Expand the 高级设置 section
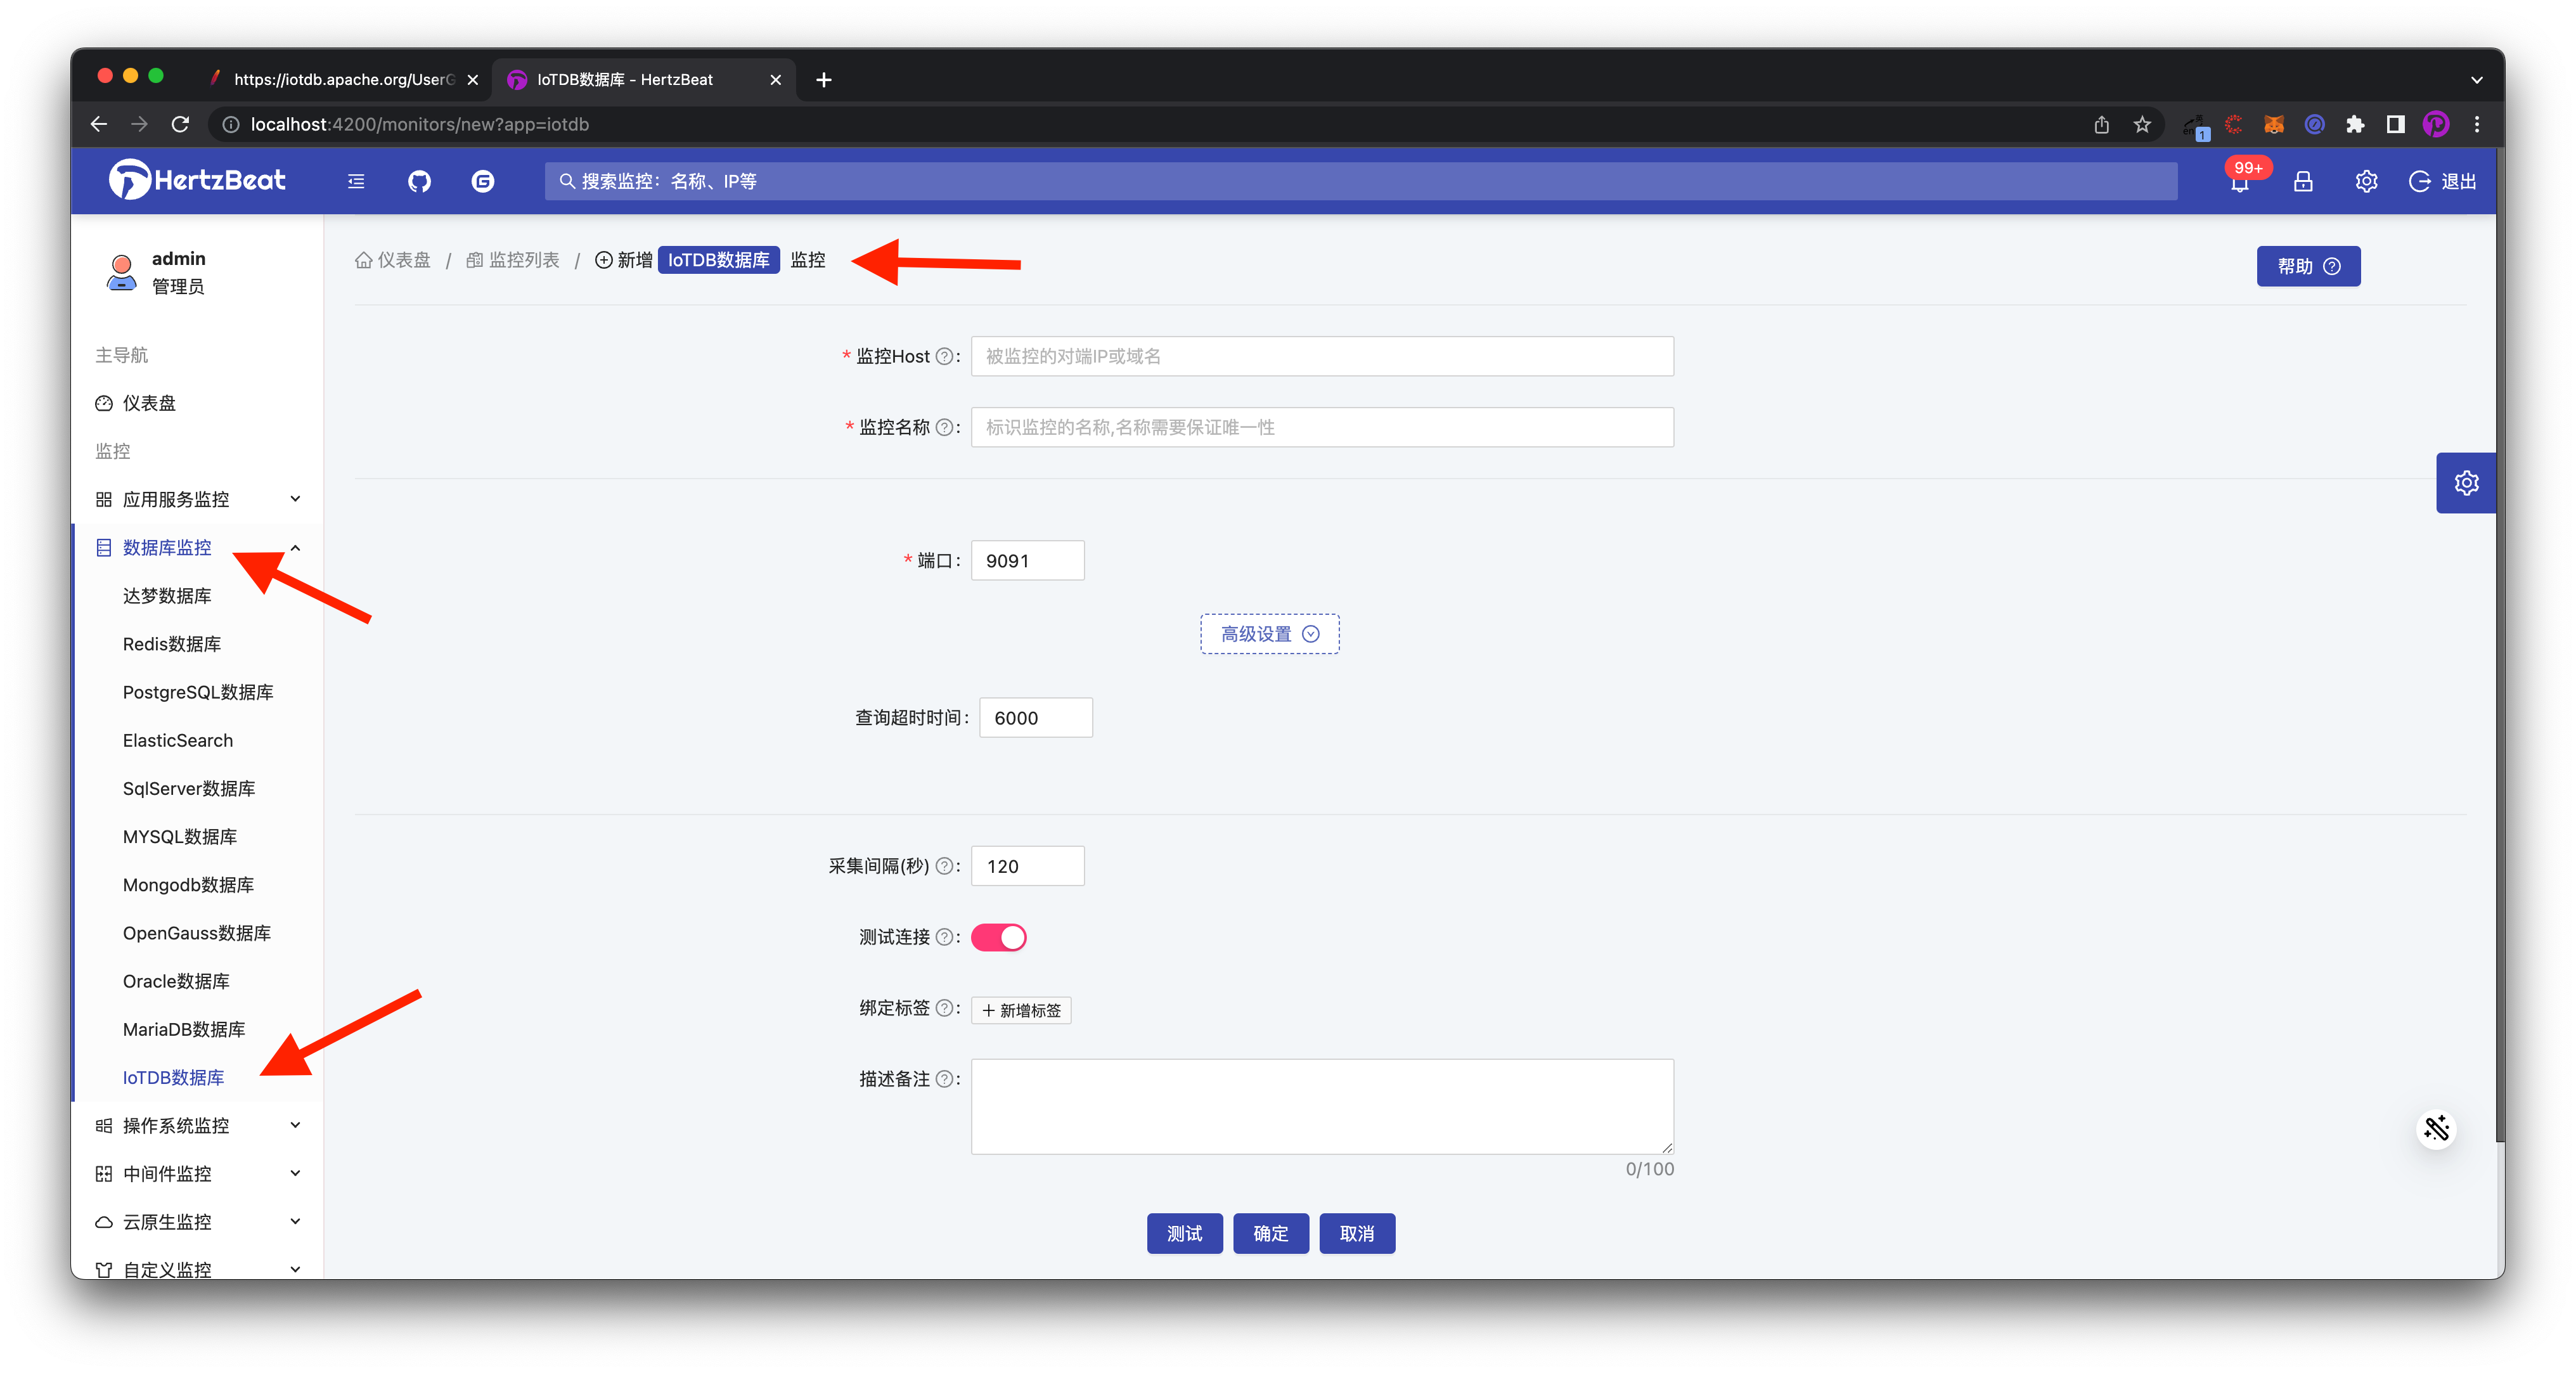The width and height of the screenshot is (2576, 1373). coord(1269,634)
